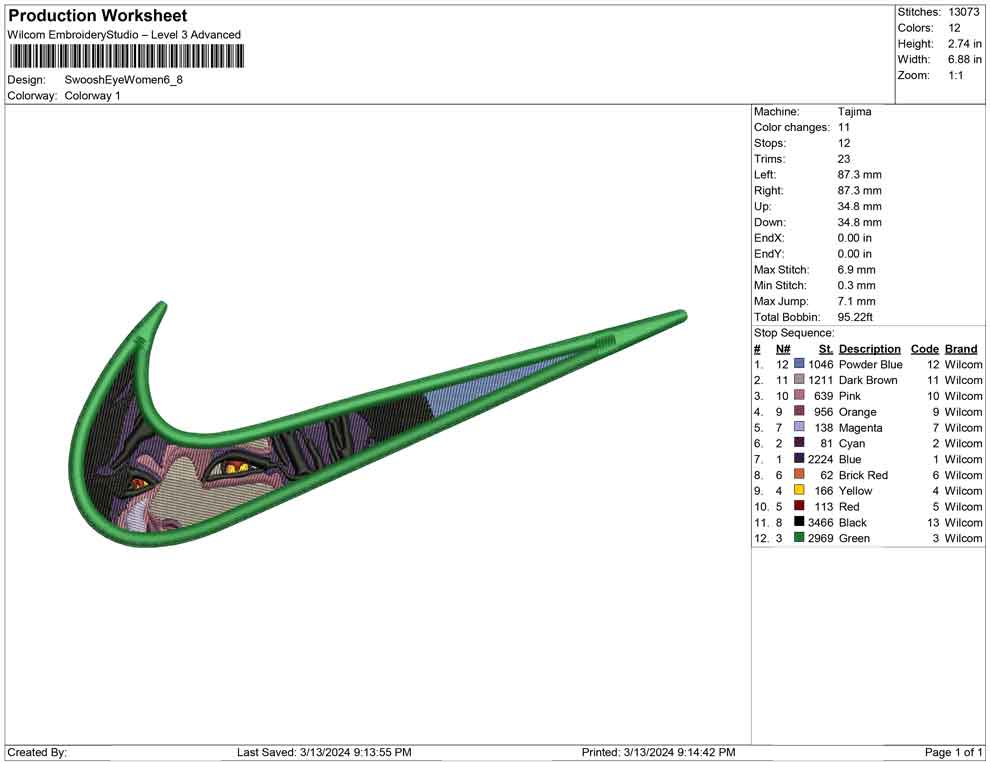Viewport: 990px width, 762px height.
Task: Click the min stitch value '0.3 mm'
Action: 856,285
